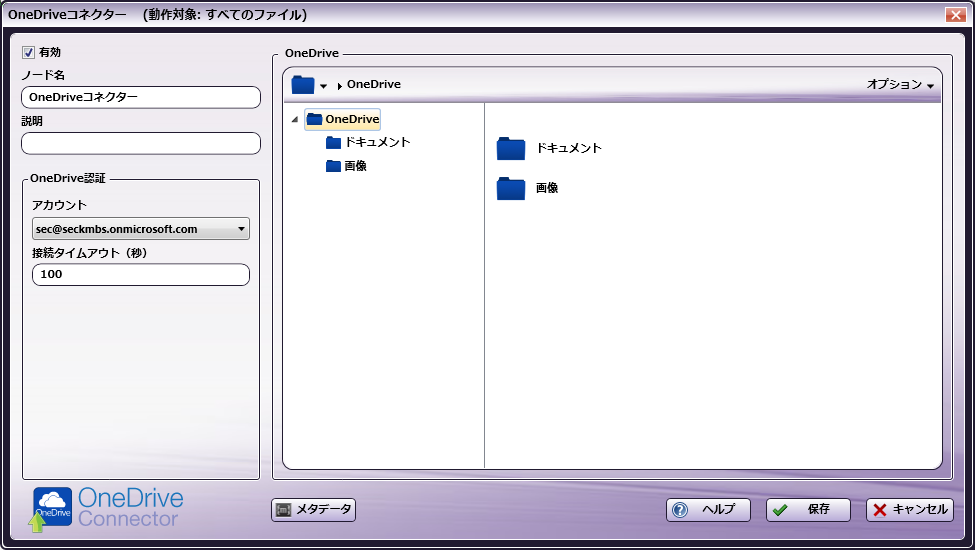Collapse the OneDrive tree node
This screenshot has width=976, height=550.
(x=295, y=119)
